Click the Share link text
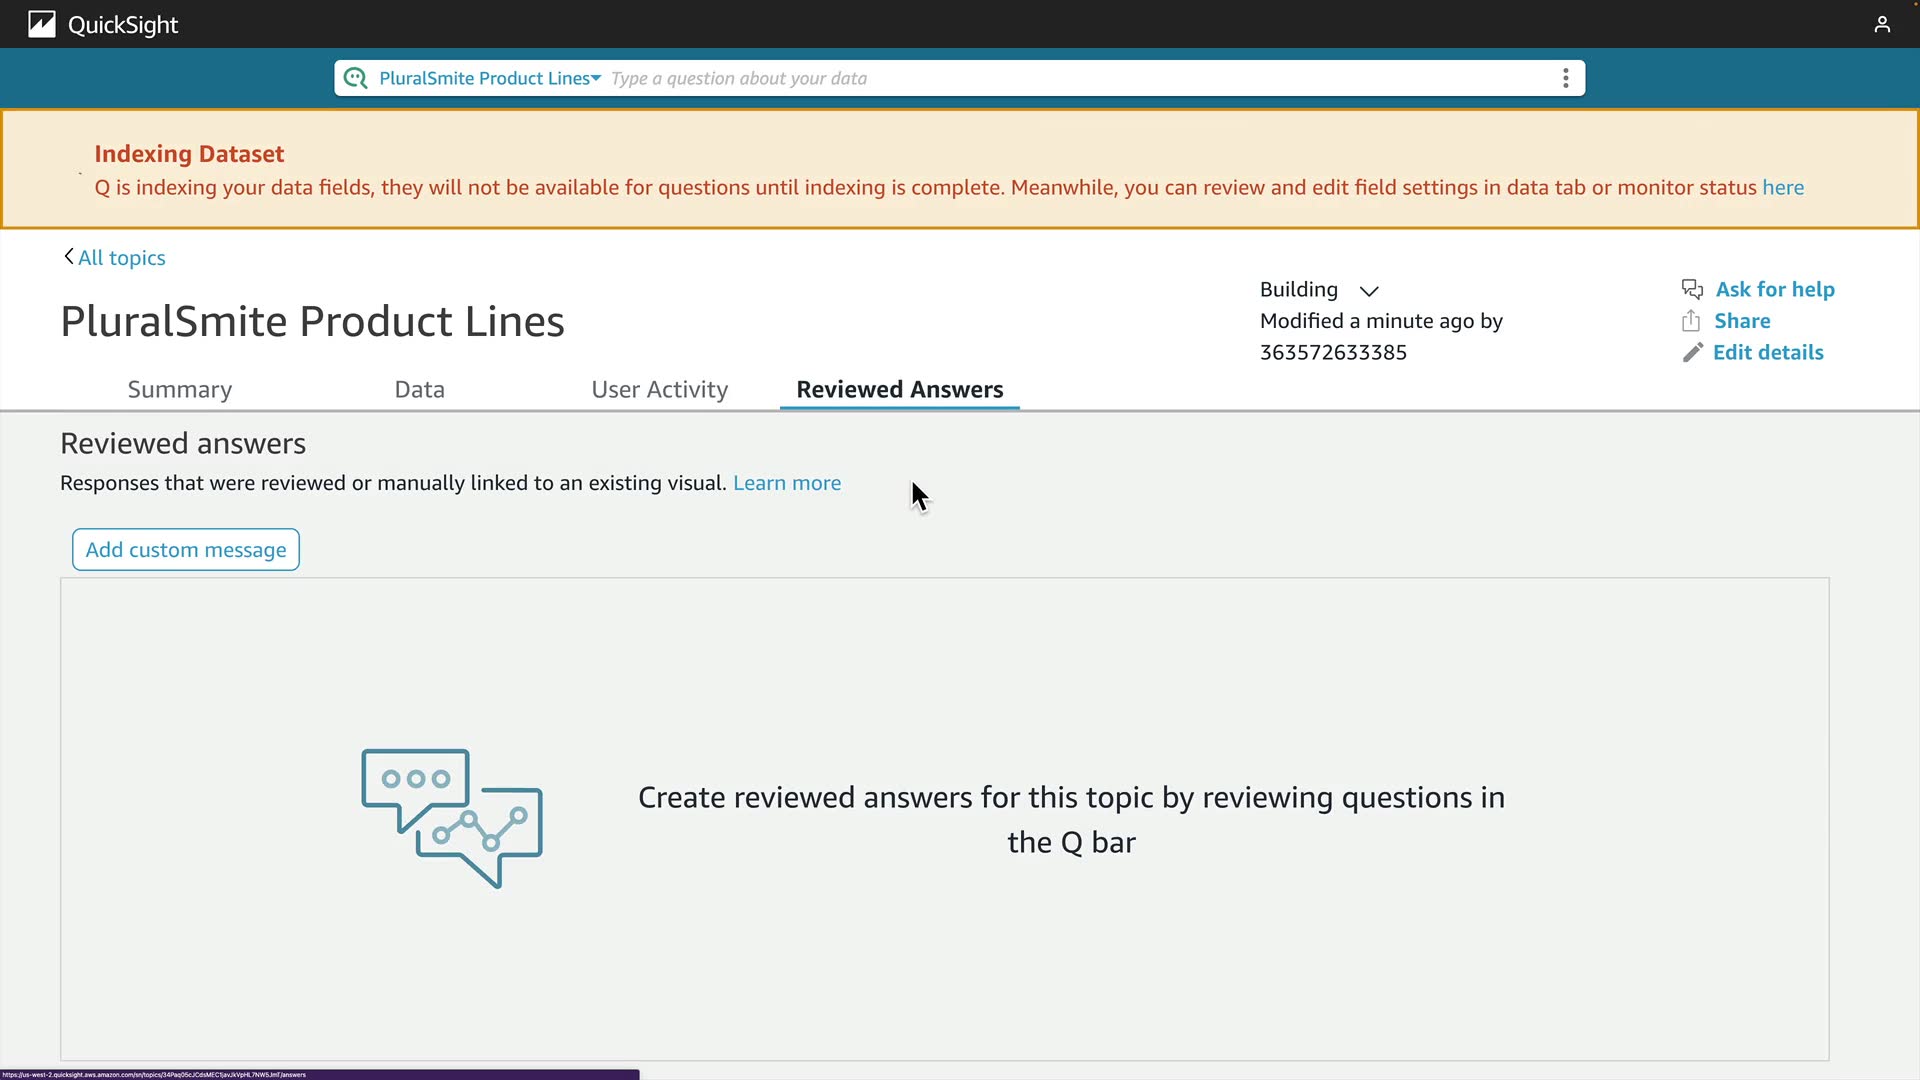 pos(1741,321)
